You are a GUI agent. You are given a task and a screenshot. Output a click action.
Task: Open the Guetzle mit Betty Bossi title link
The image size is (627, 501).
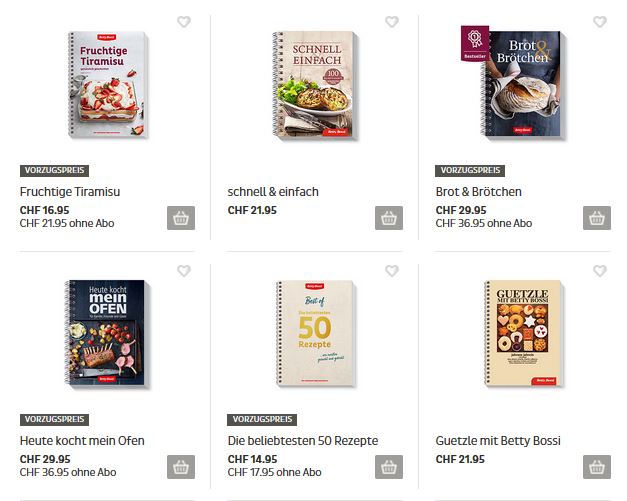[x=498, y=441]
